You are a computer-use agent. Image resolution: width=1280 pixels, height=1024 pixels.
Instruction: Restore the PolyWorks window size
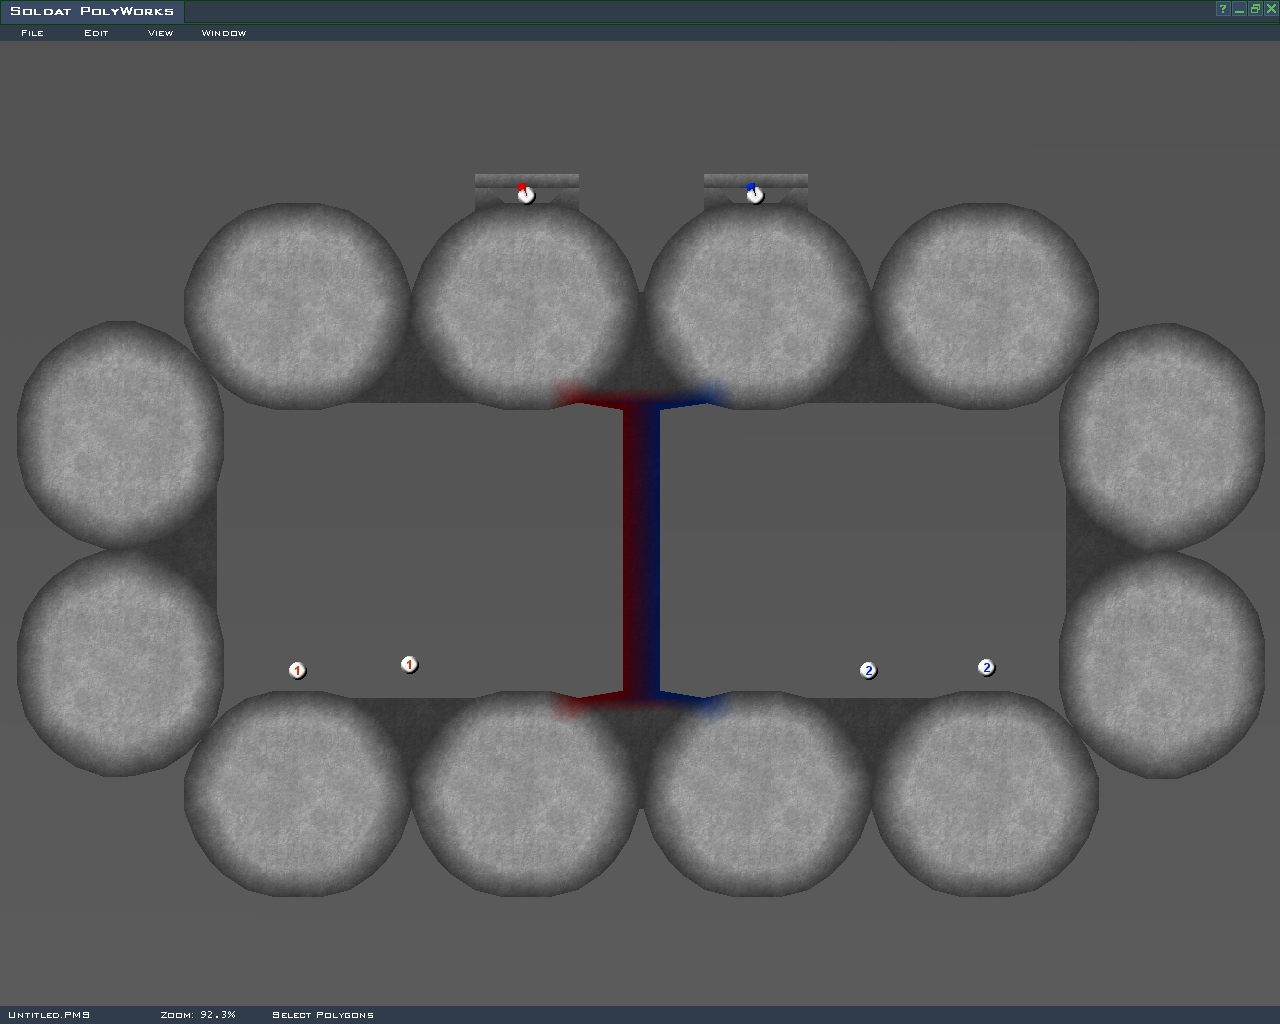coord(1255,9)
